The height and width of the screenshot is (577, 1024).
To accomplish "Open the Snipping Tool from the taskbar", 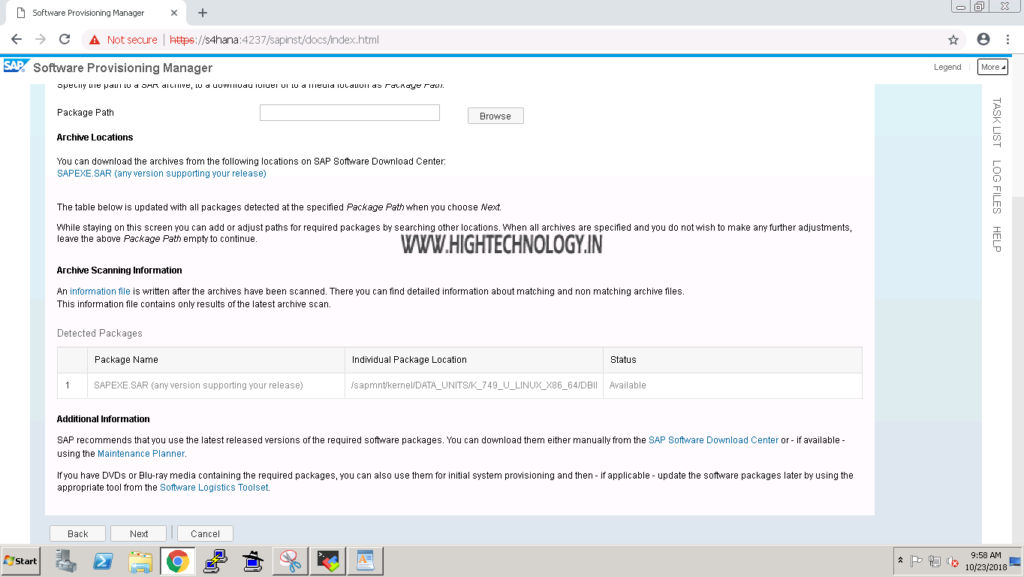I will point(290,561).
